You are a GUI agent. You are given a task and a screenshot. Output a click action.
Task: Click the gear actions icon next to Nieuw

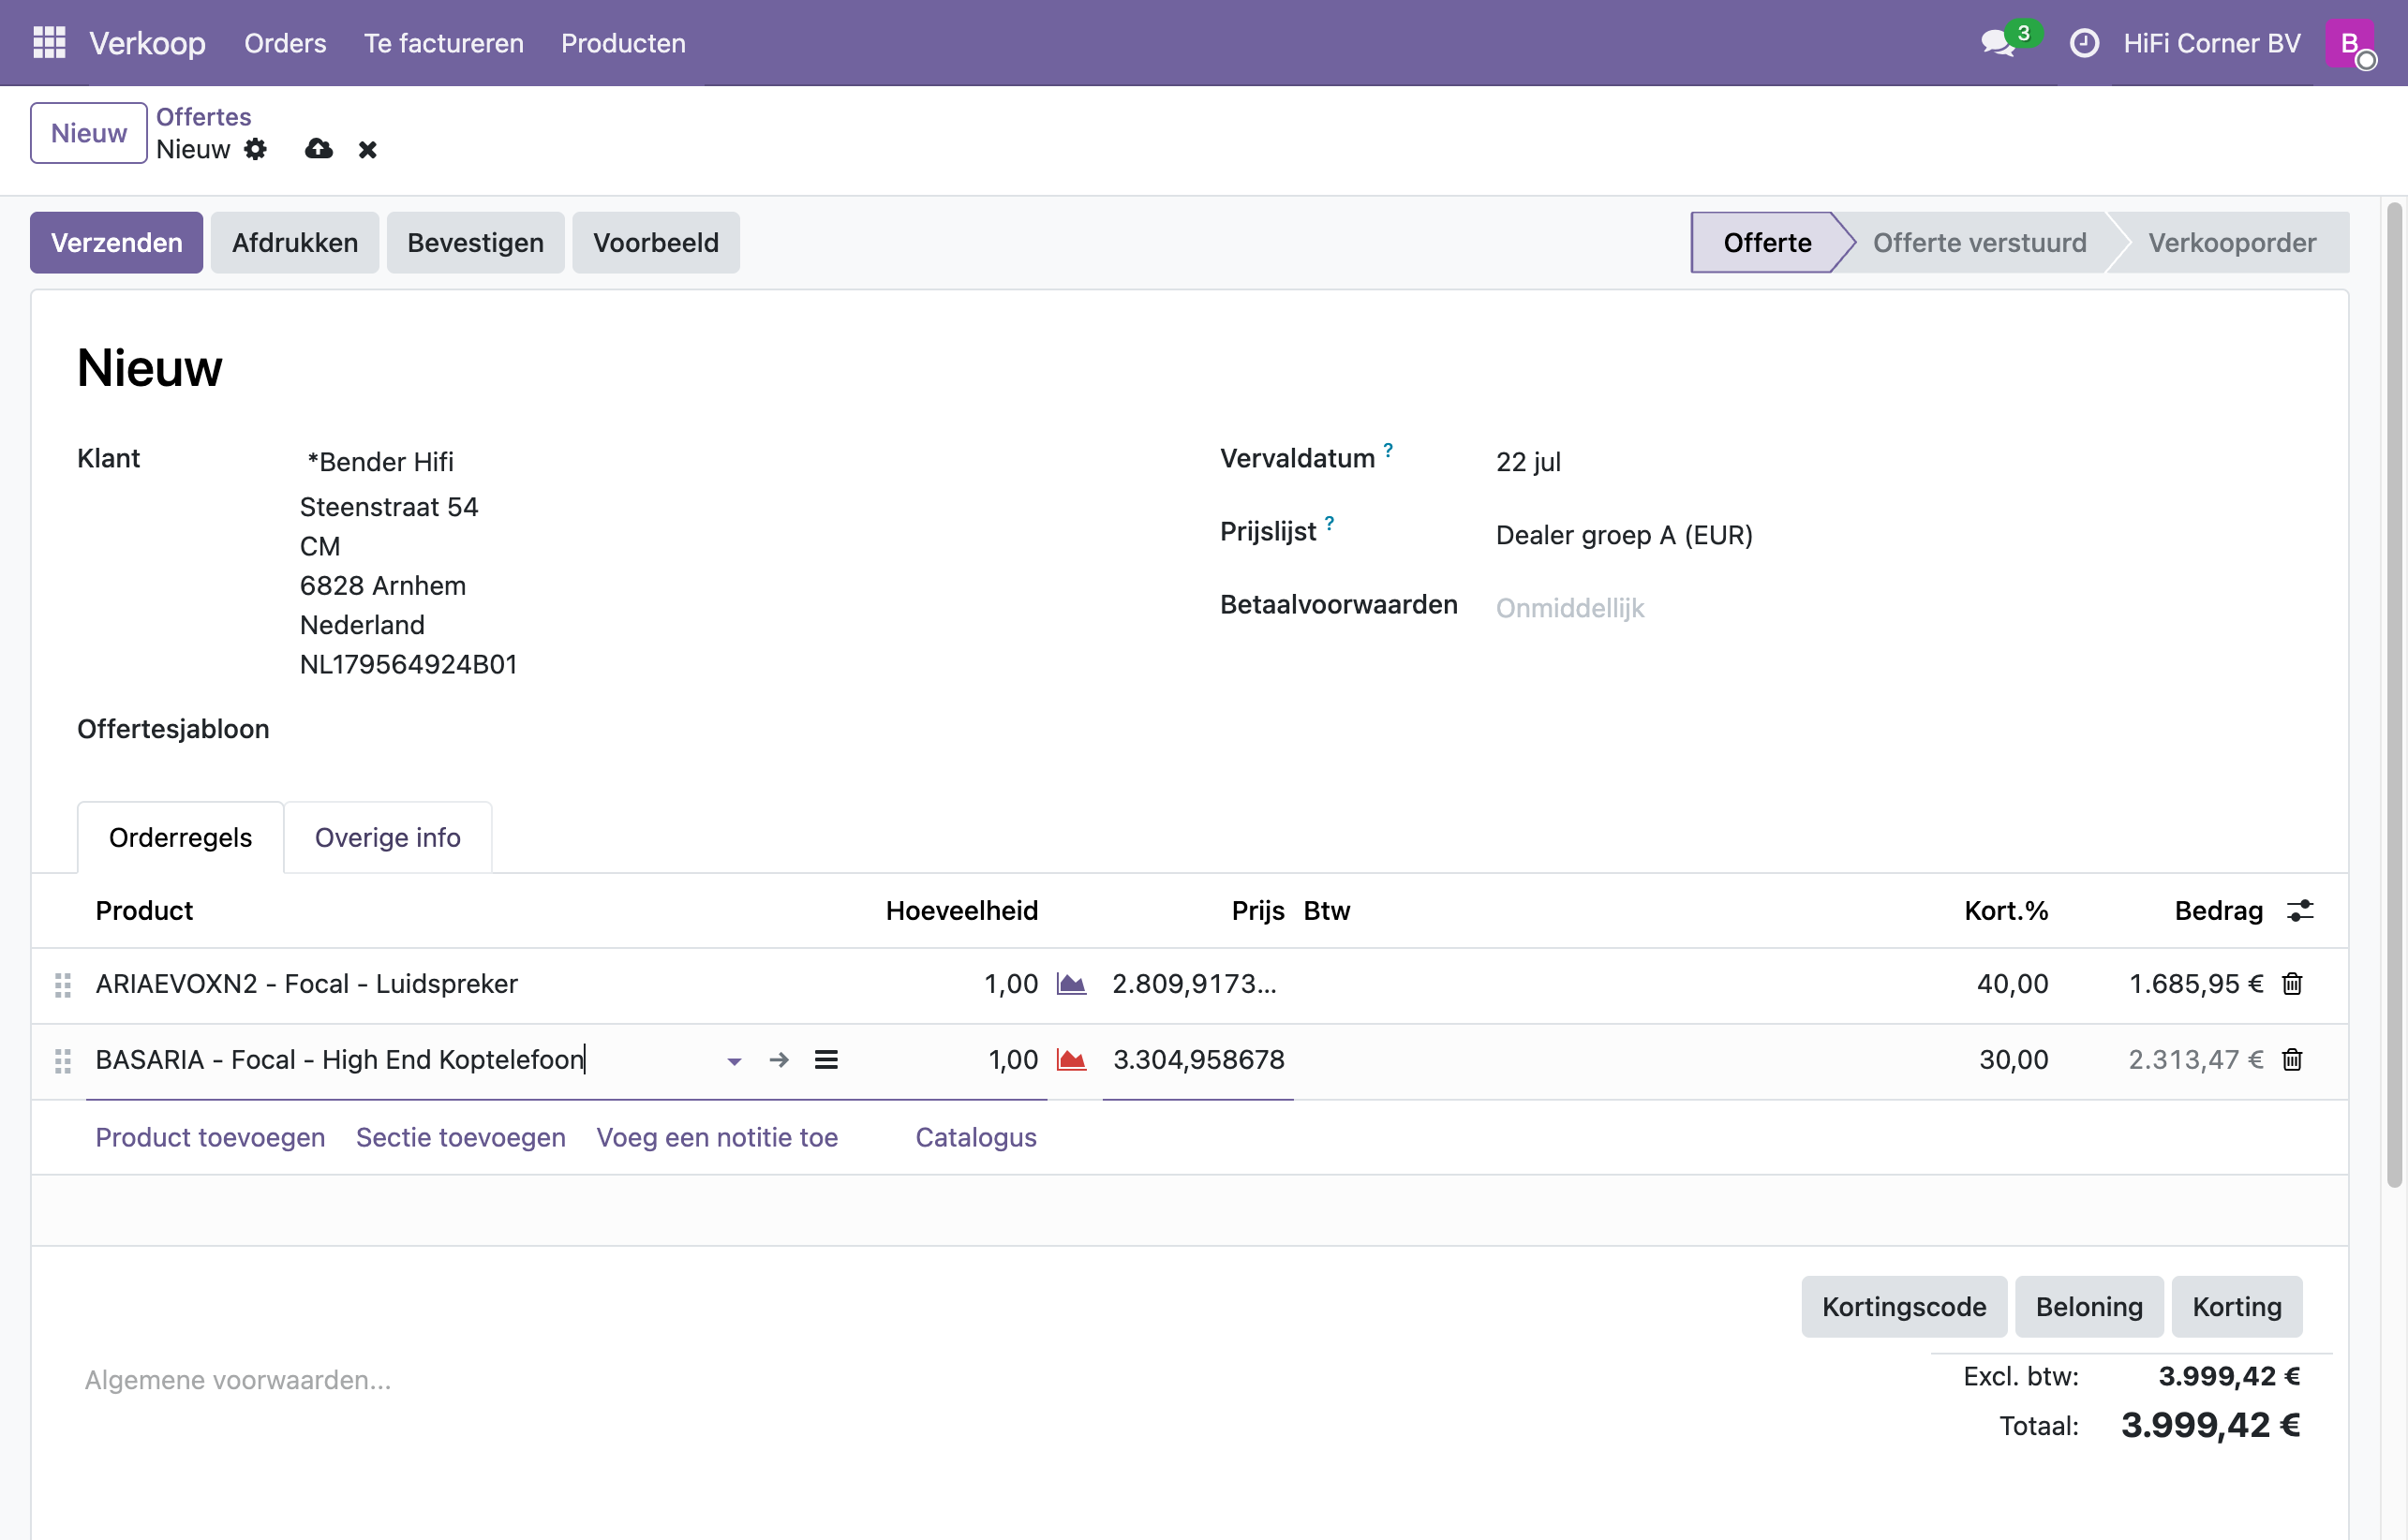(256, 149)
